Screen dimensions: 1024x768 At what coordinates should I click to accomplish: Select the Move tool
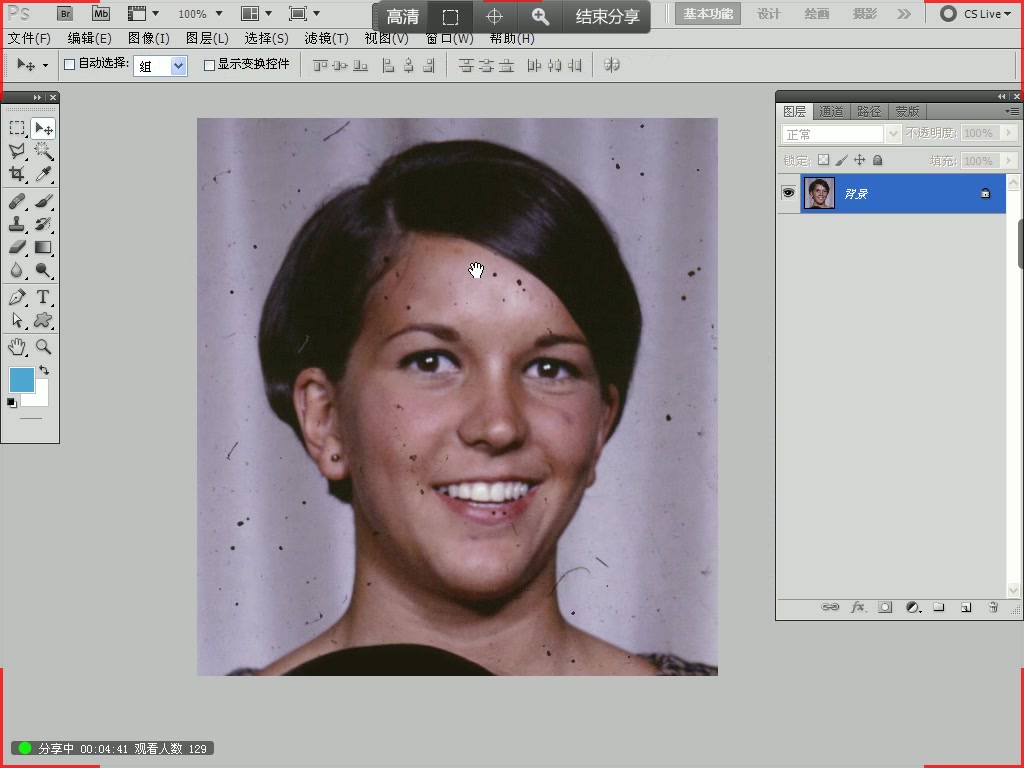(x=41, y=128)
